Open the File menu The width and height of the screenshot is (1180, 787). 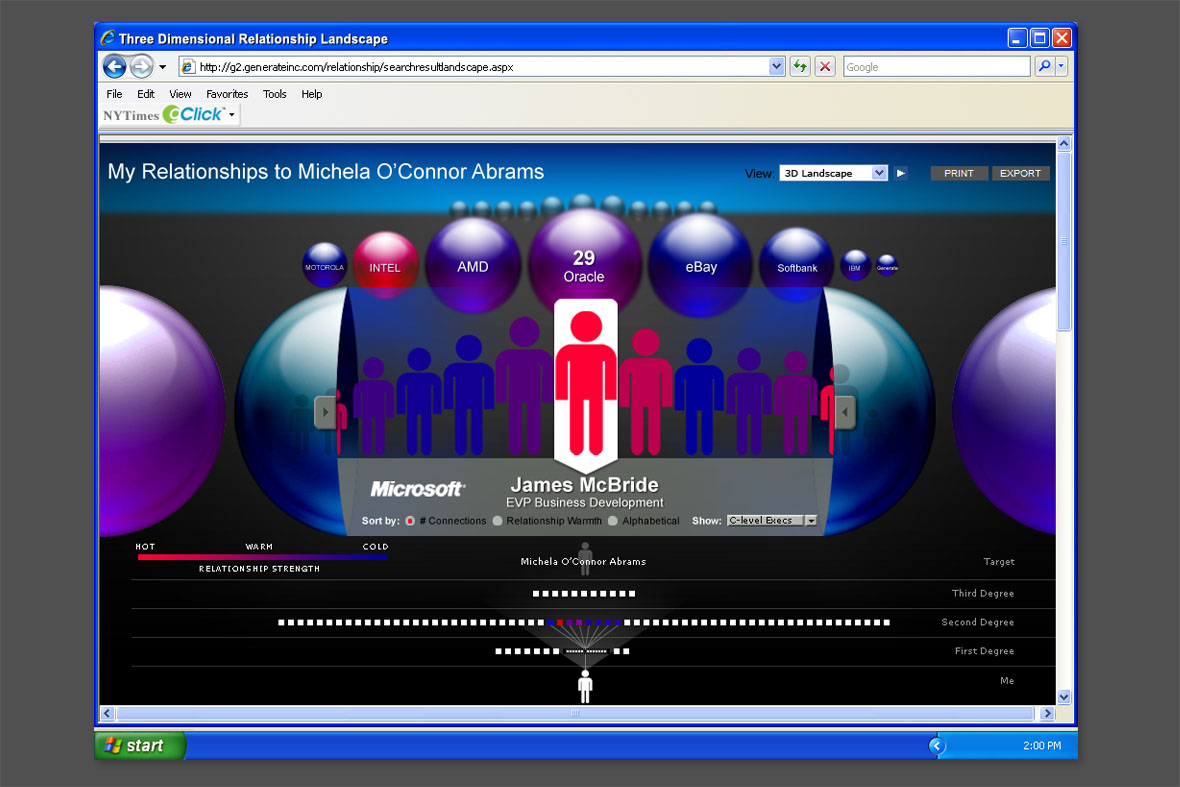(114, 94)
